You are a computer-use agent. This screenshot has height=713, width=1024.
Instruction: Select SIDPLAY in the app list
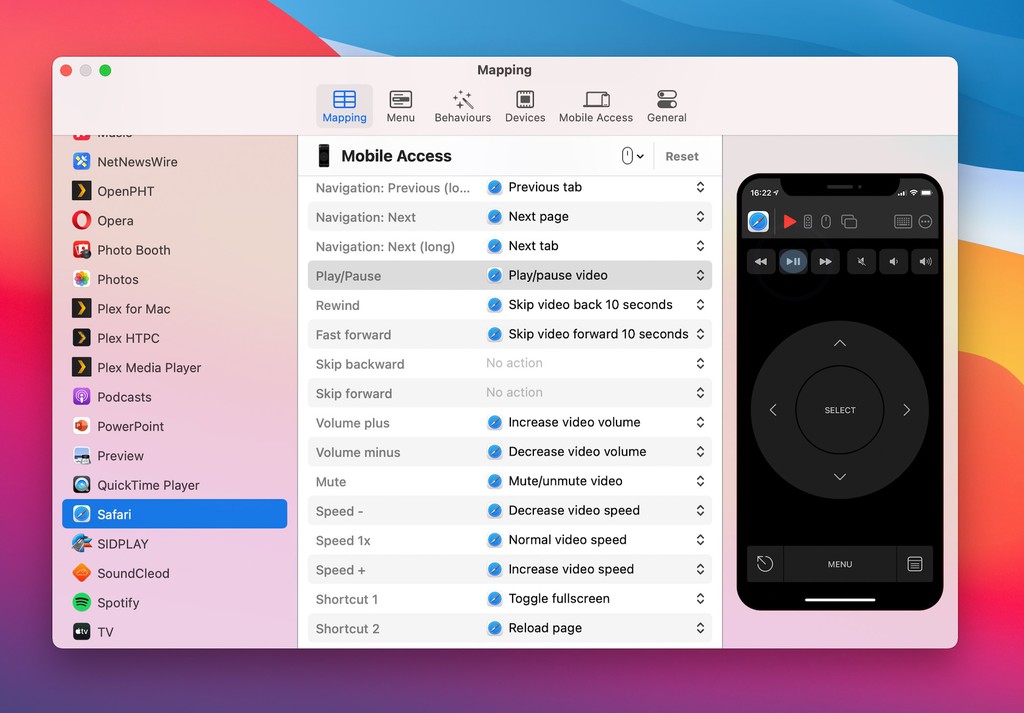click(174, 543)
